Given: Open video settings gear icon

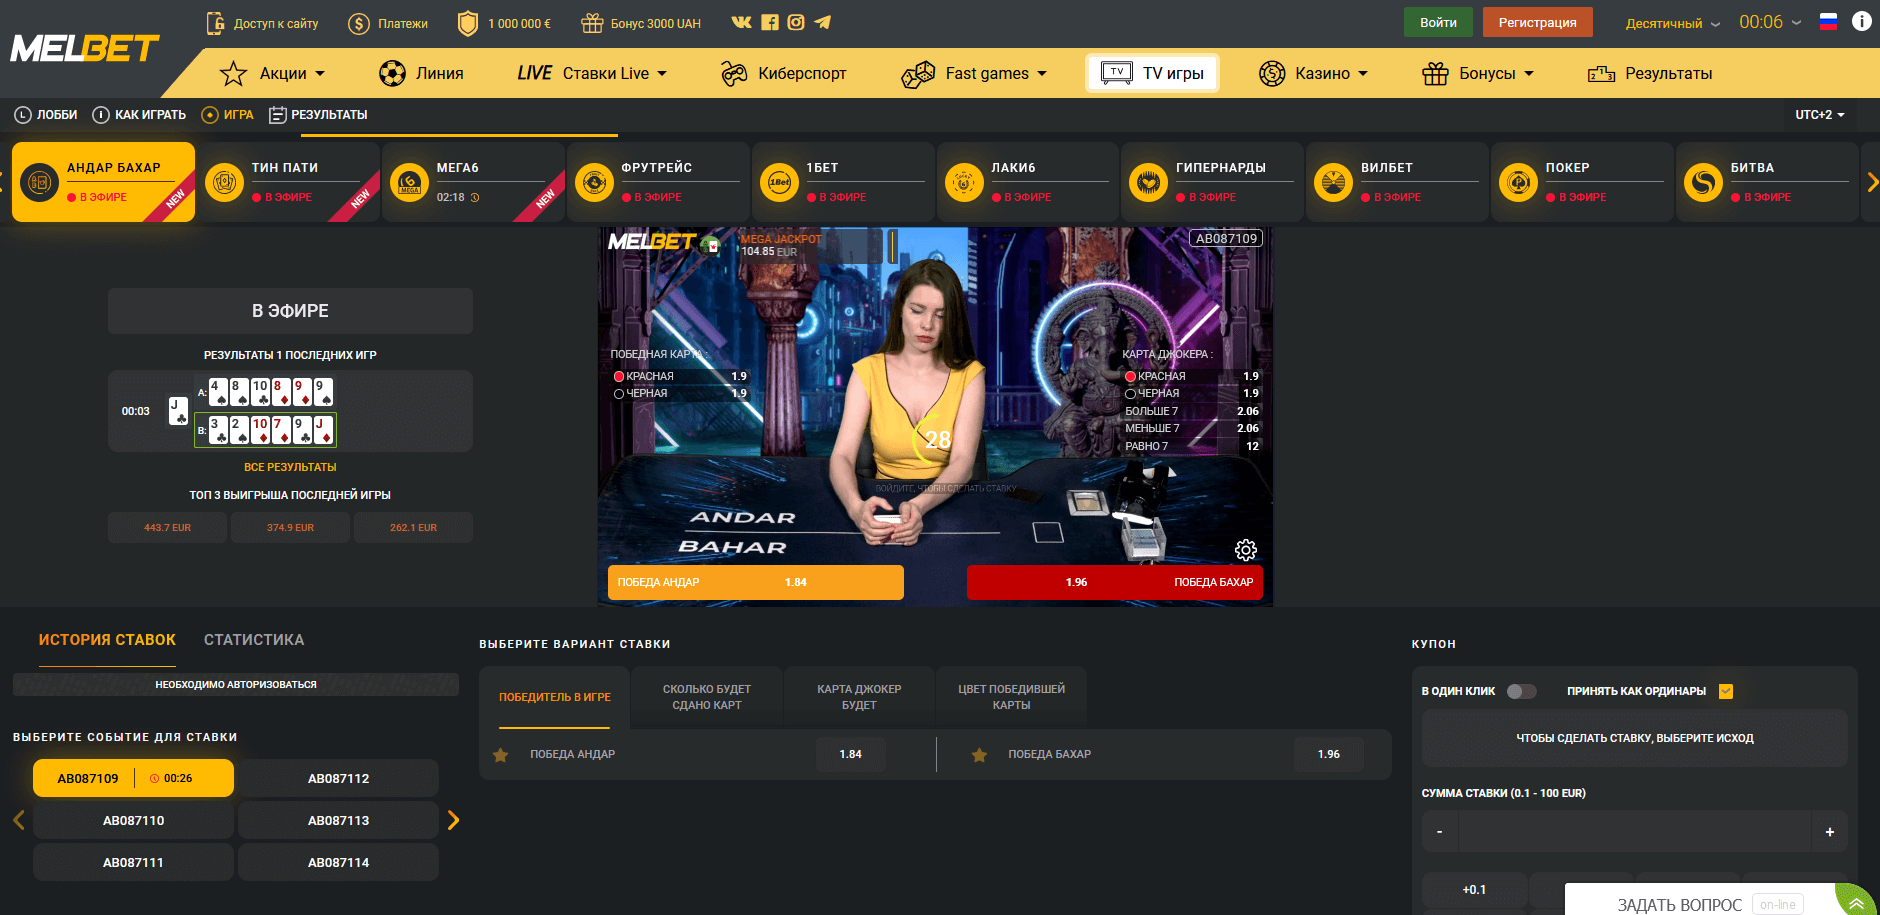Looking at the screenshot, I should [1245, 550].
